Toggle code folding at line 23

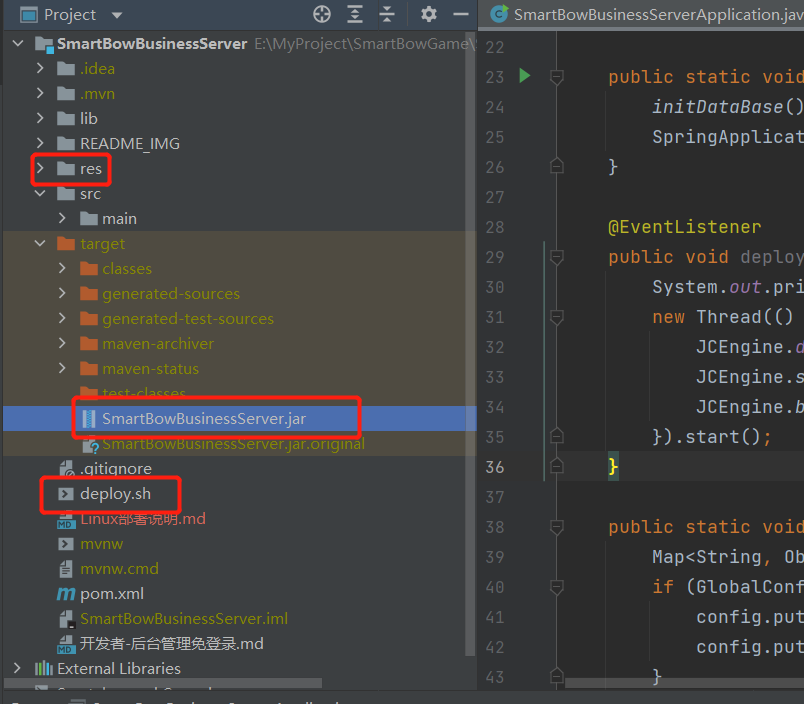[557, 77]
